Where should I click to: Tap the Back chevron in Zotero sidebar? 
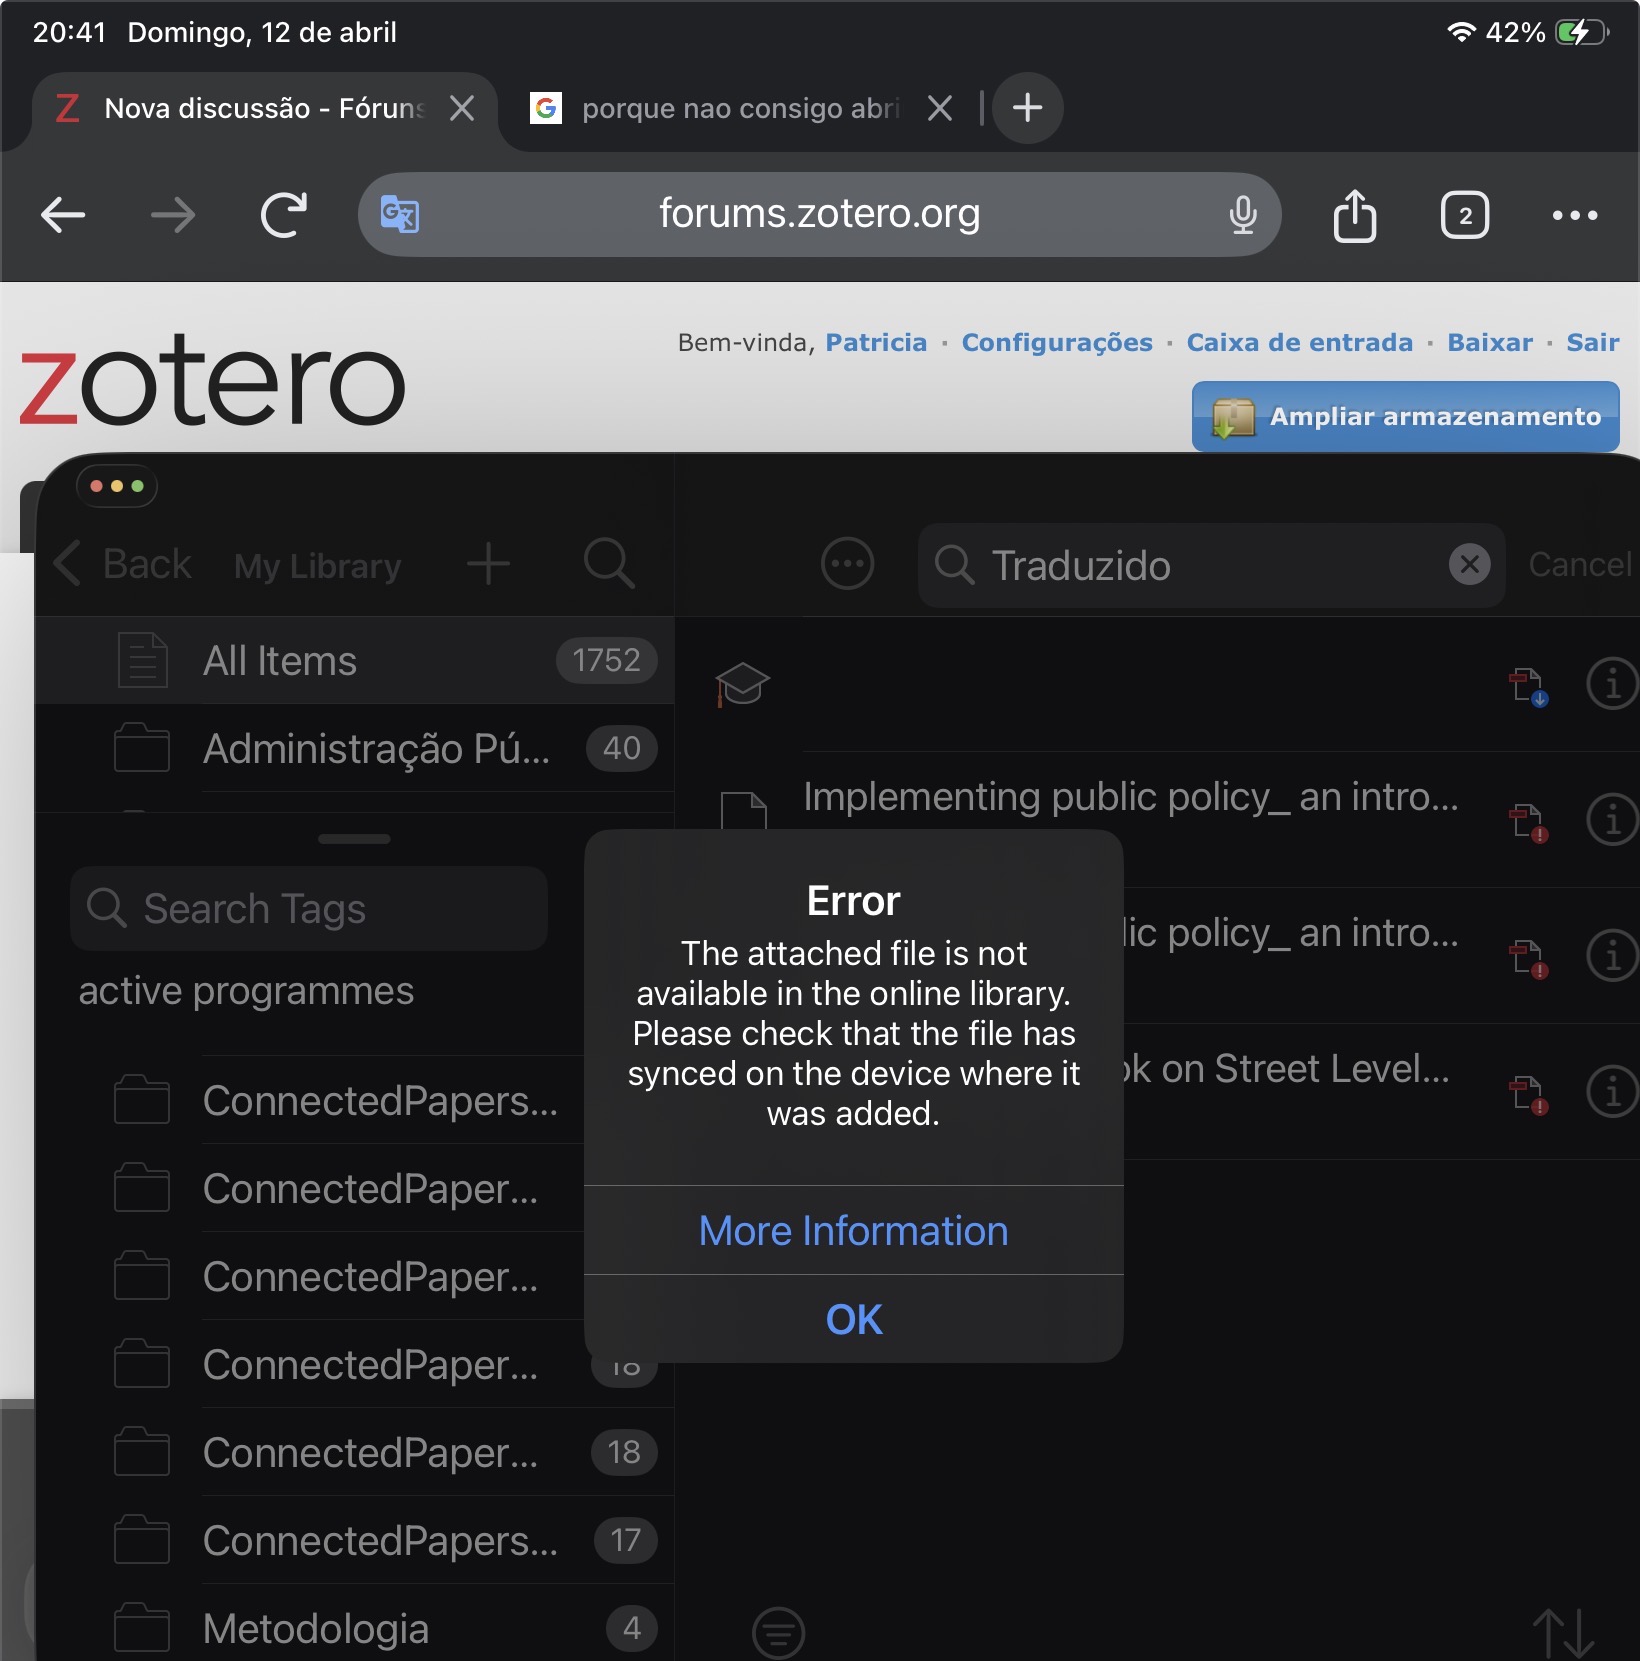click(122, 564)
